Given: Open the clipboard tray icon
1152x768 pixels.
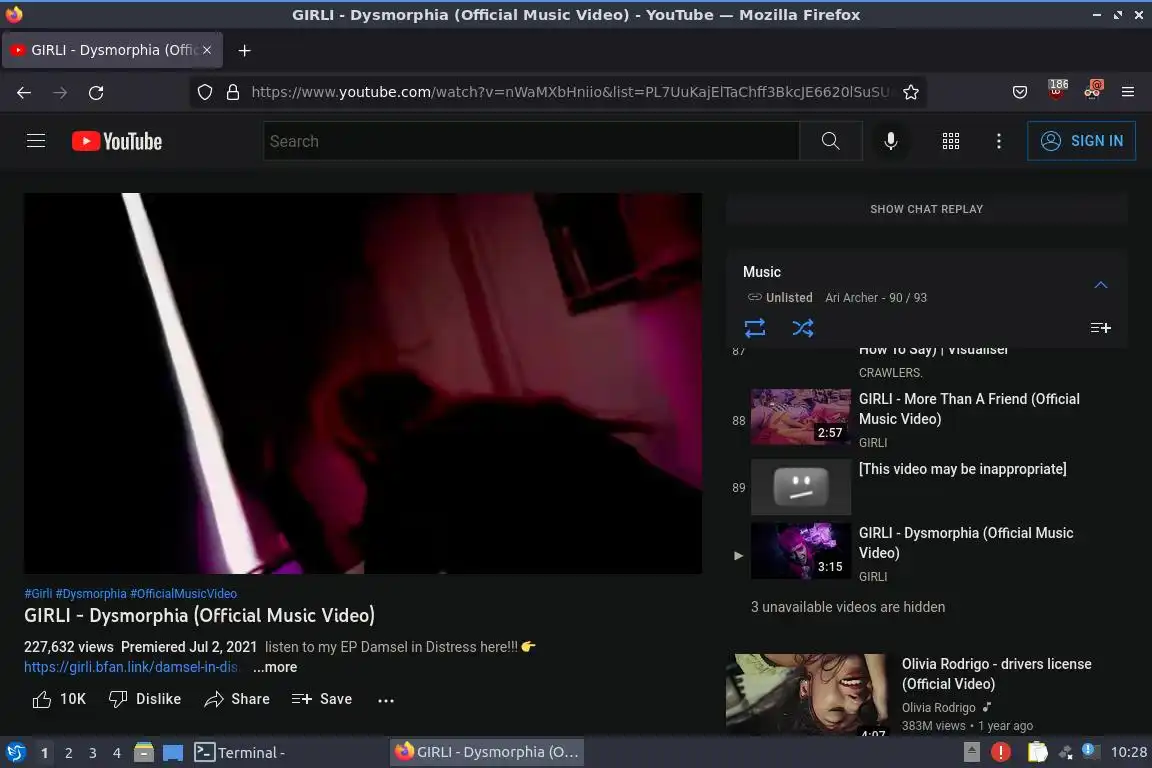Looking at the screenshot, I should (1037, 752).
